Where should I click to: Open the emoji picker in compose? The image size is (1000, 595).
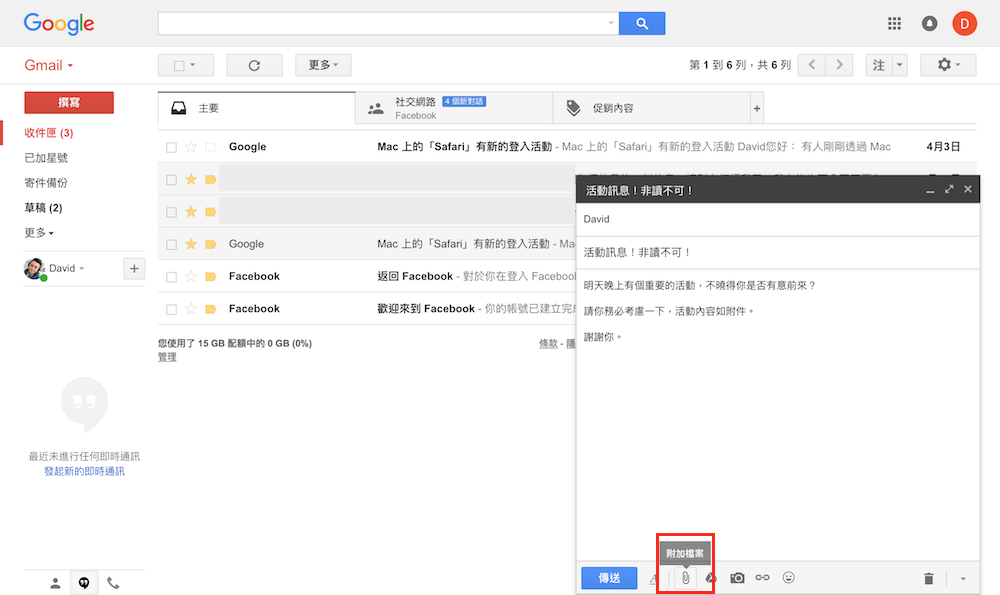(789, 578)
